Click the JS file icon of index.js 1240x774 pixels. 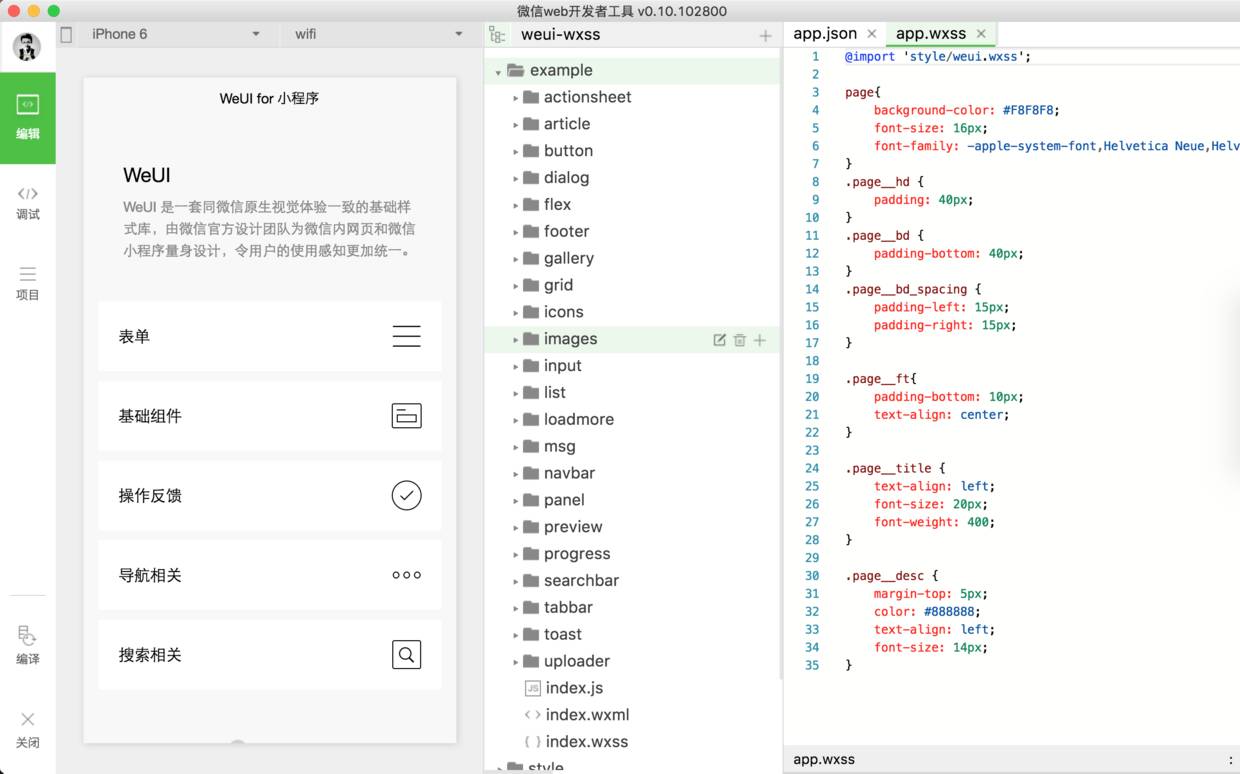[533, 688]
